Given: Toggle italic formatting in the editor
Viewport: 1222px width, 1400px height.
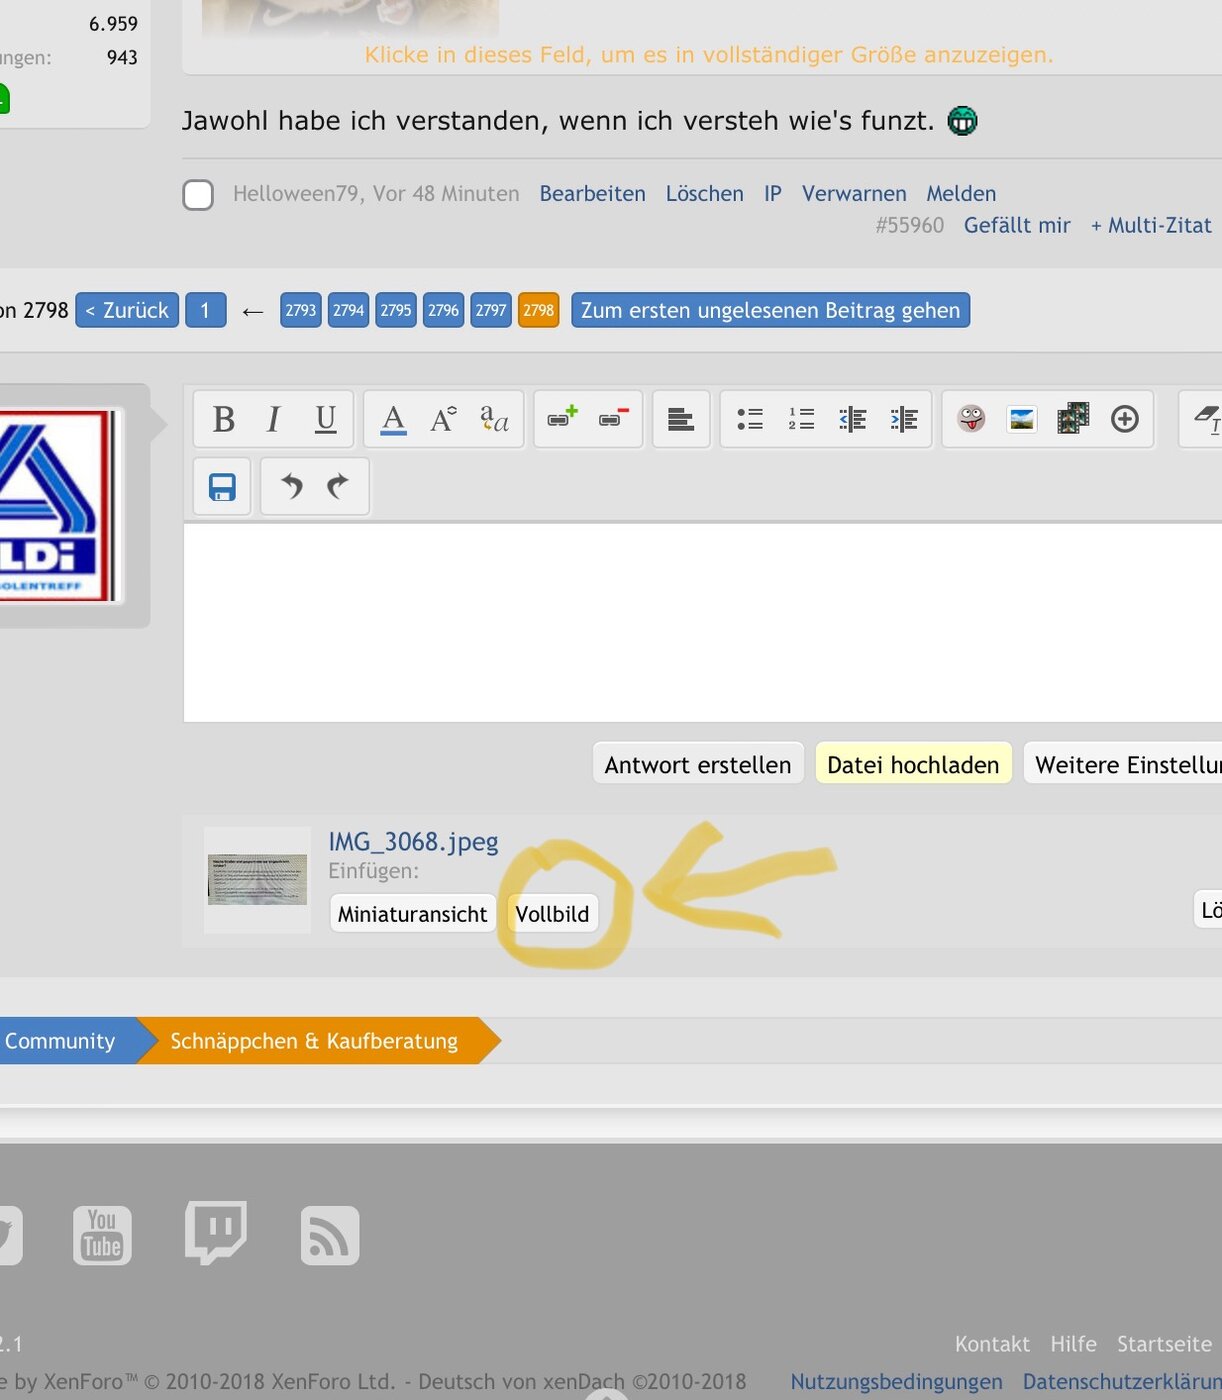Looking at the screenshot, I should 273,419.
